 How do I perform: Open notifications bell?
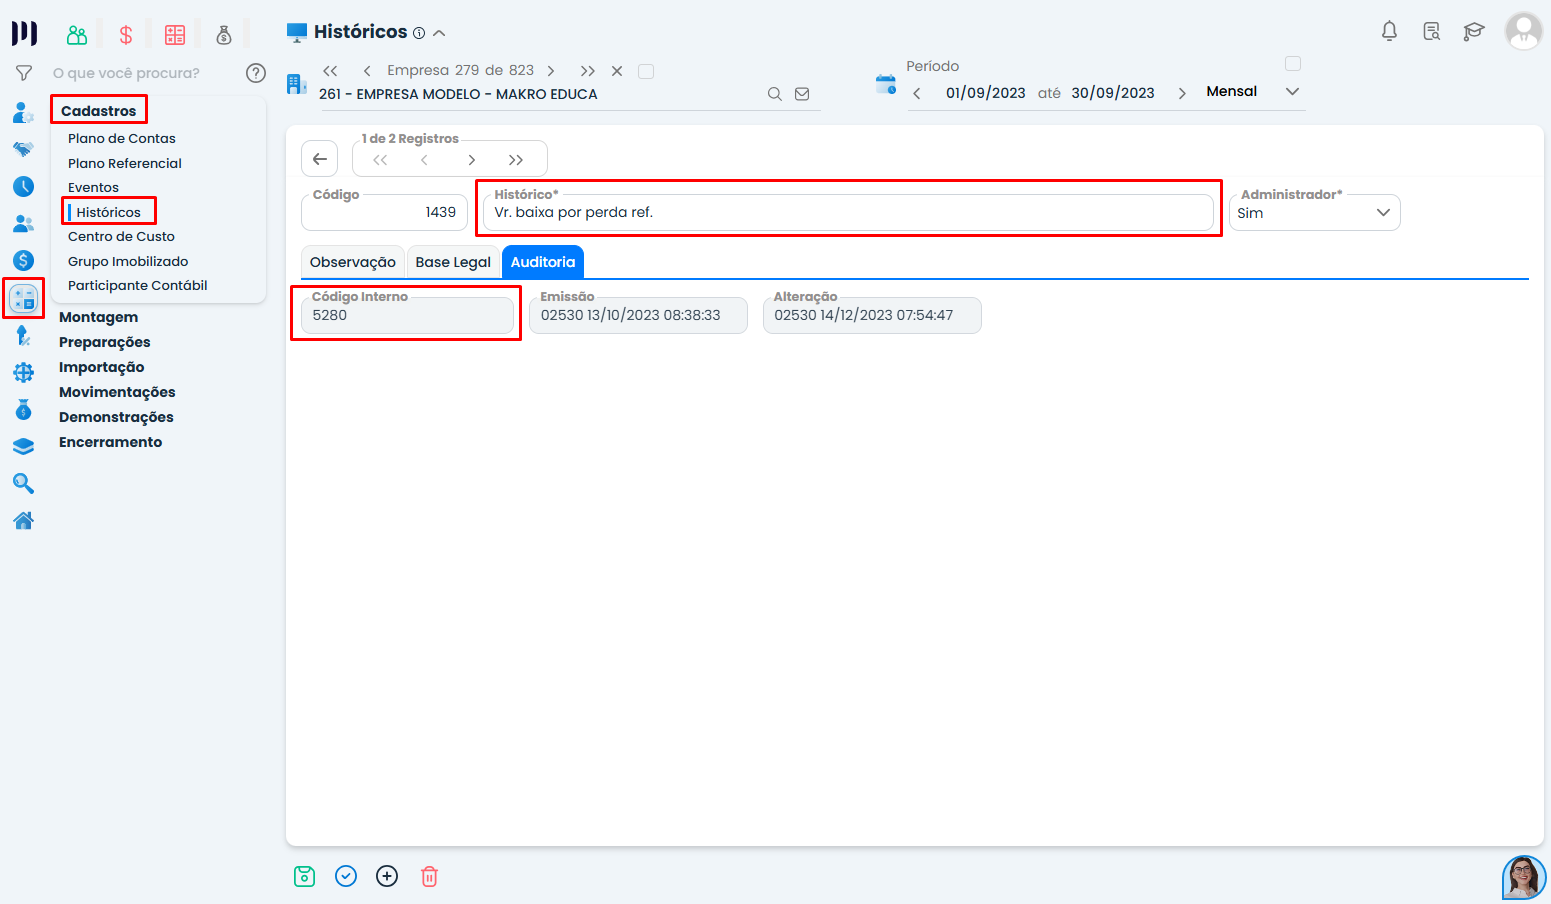pyautogui.click(x=1389, y=31)
